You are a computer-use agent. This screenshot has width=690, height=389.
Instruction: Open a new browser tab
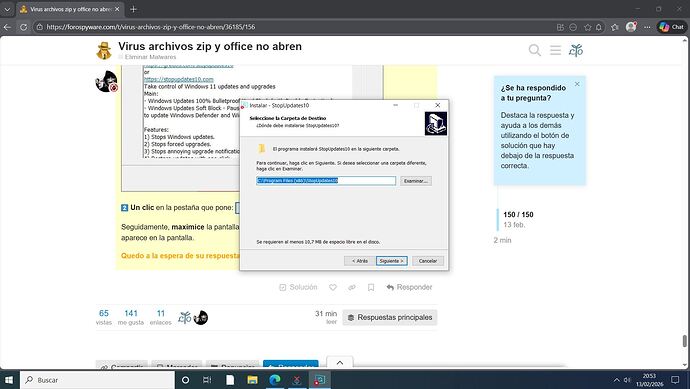[x=134, y=9]
